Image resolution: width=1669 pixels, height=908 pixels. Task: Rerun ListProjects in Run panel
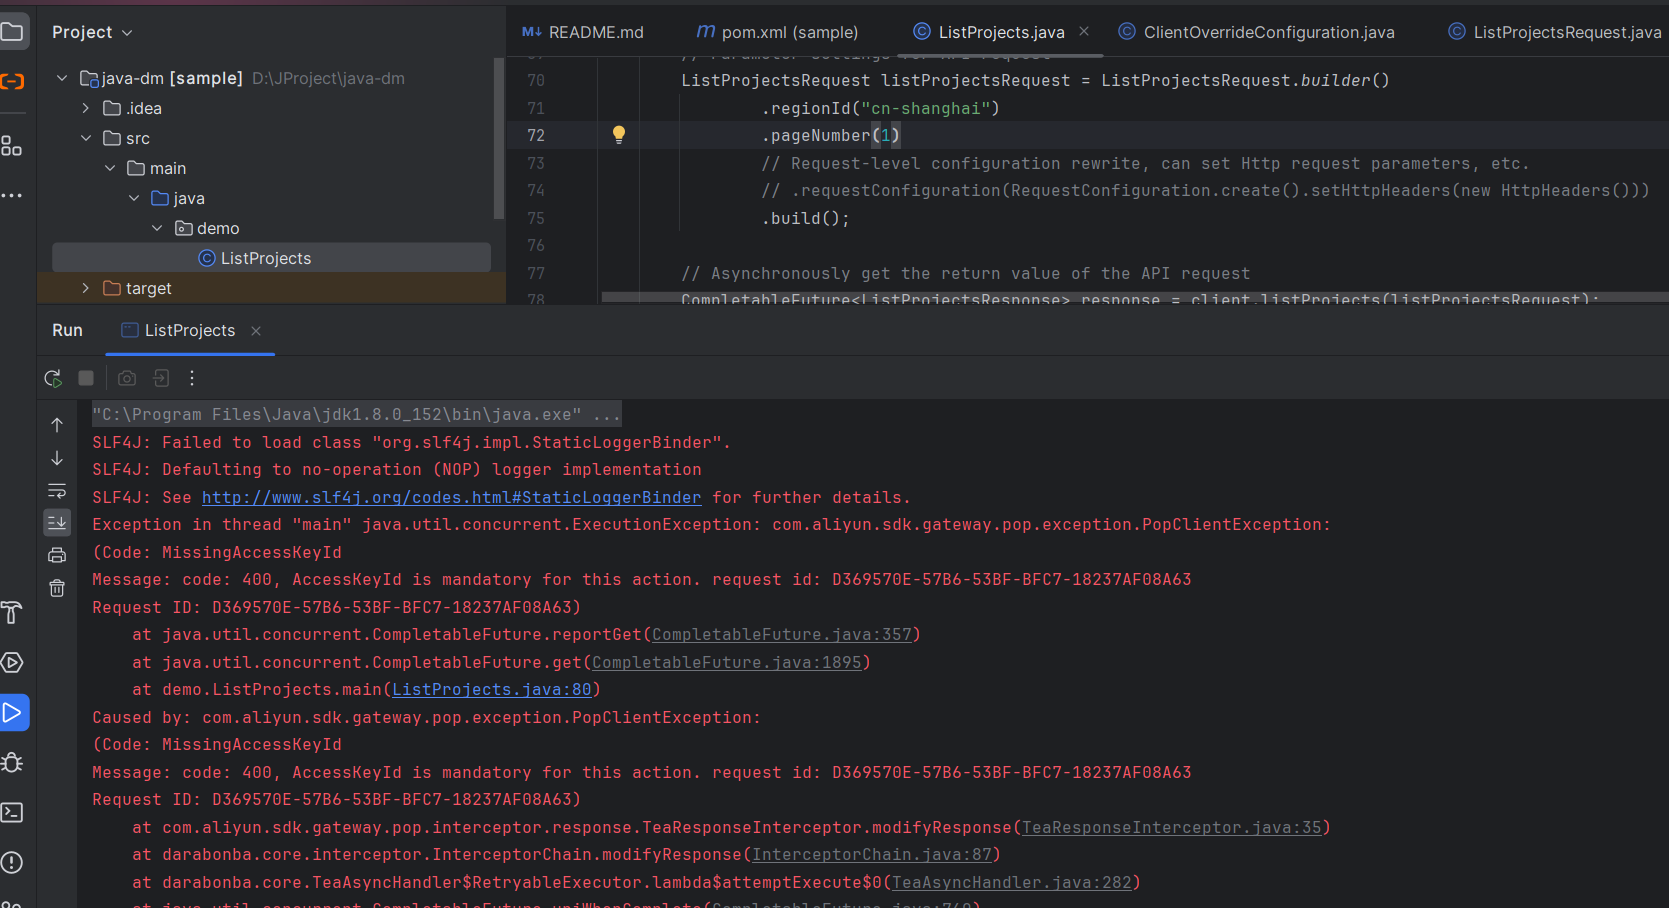pyautogui.click(x=54, y=378)
